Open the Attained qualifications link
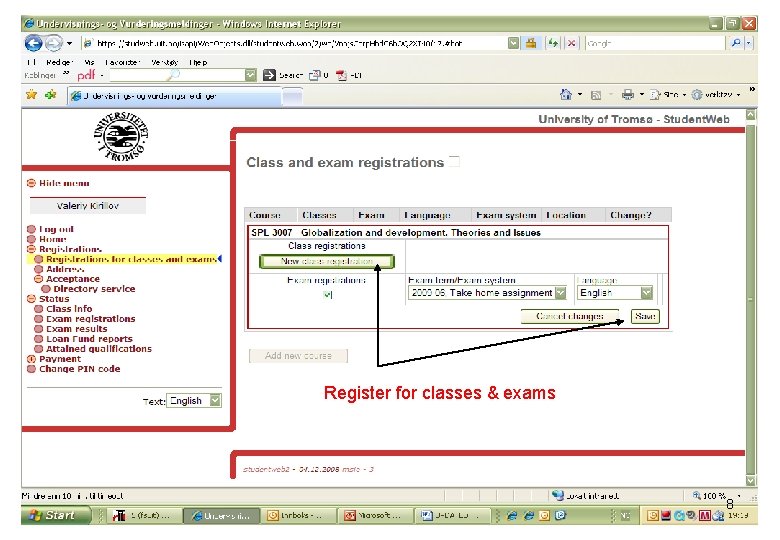Viewport: 780px width, 540px height. pos(99,349)
